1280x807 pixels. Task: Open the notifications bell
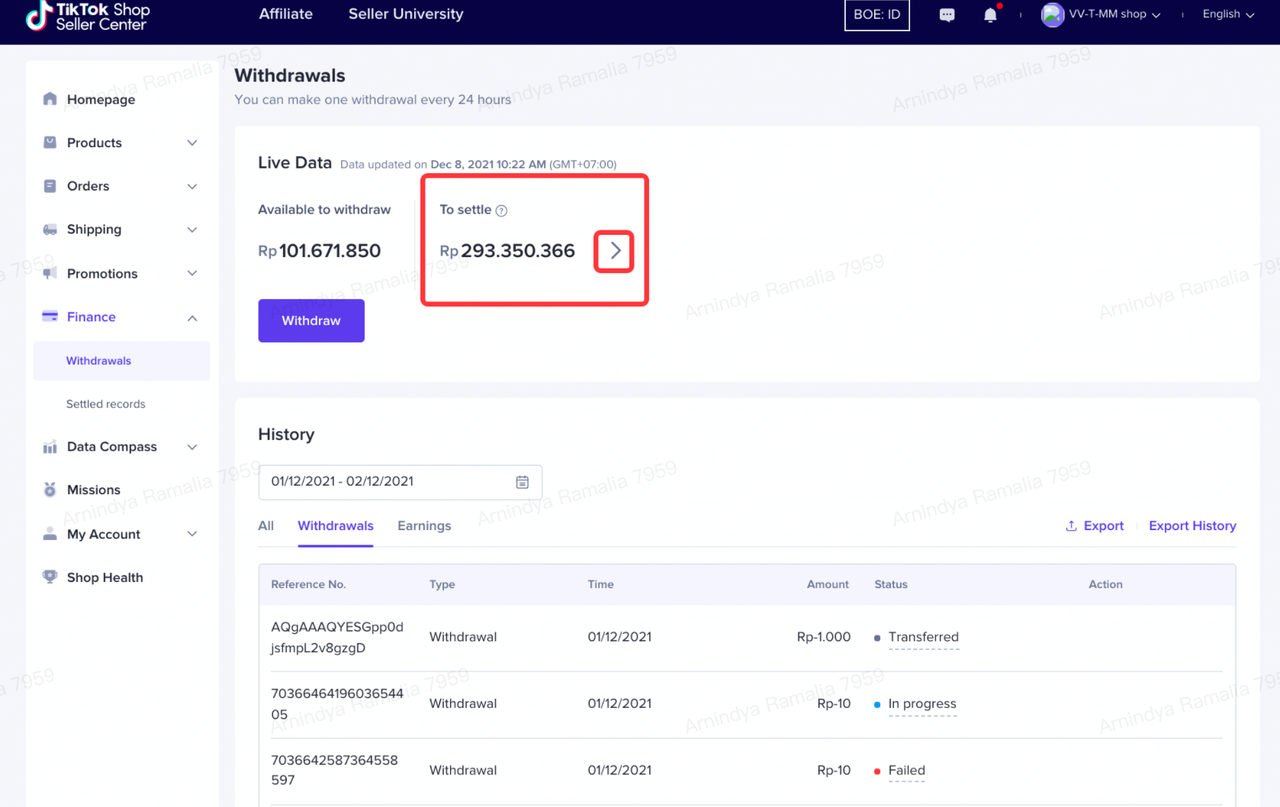[x=990, y=15]
